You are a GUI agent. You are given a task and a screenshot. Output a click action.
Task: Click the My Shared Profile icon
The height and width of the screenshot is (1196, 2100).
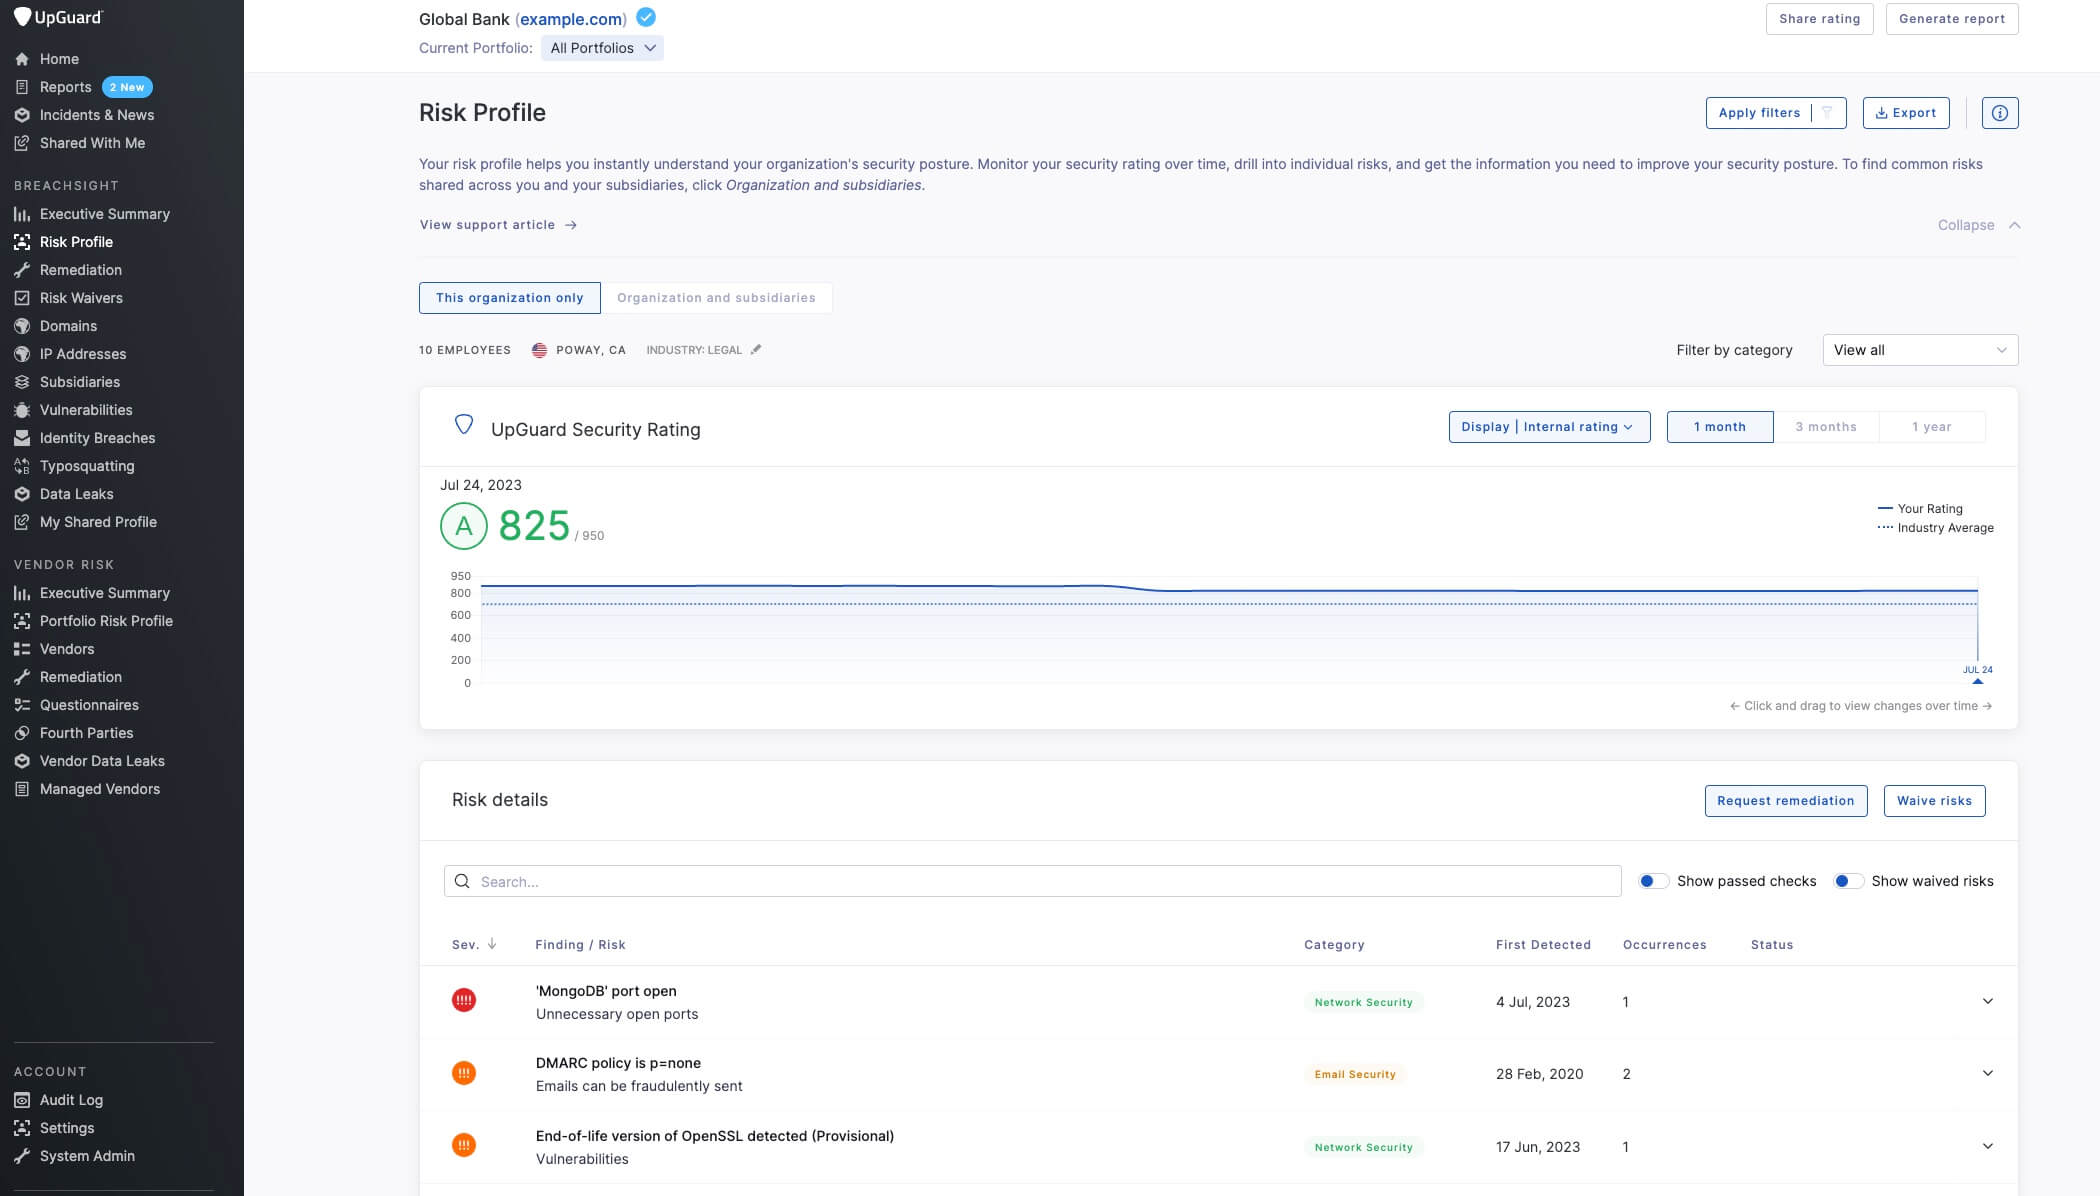[x=22, y=522]
